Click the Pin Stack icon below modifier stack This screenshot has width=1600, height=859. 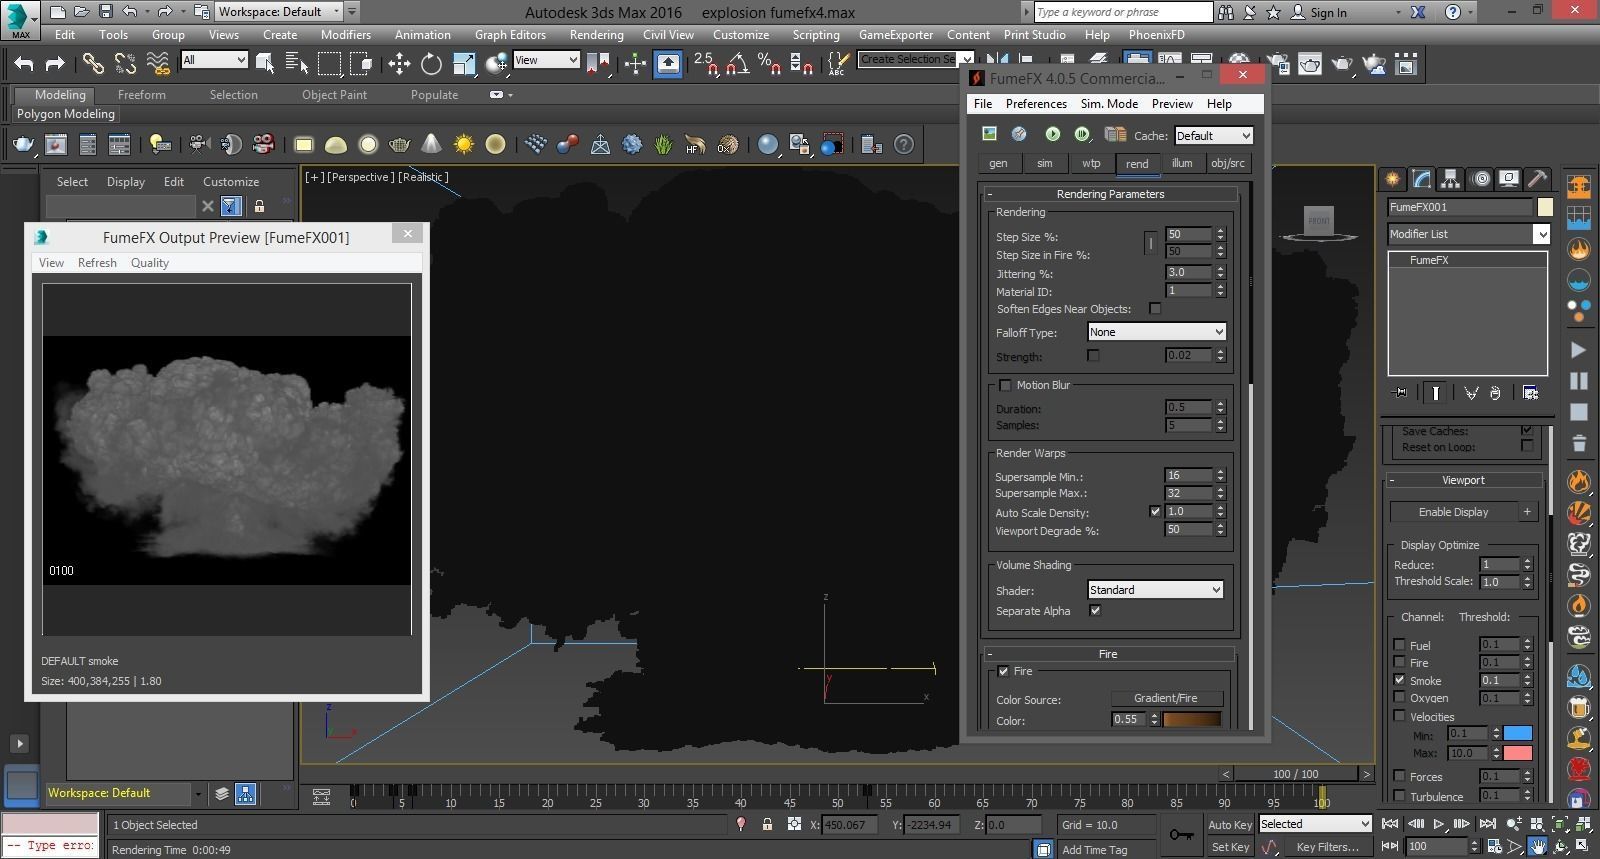1399,393
